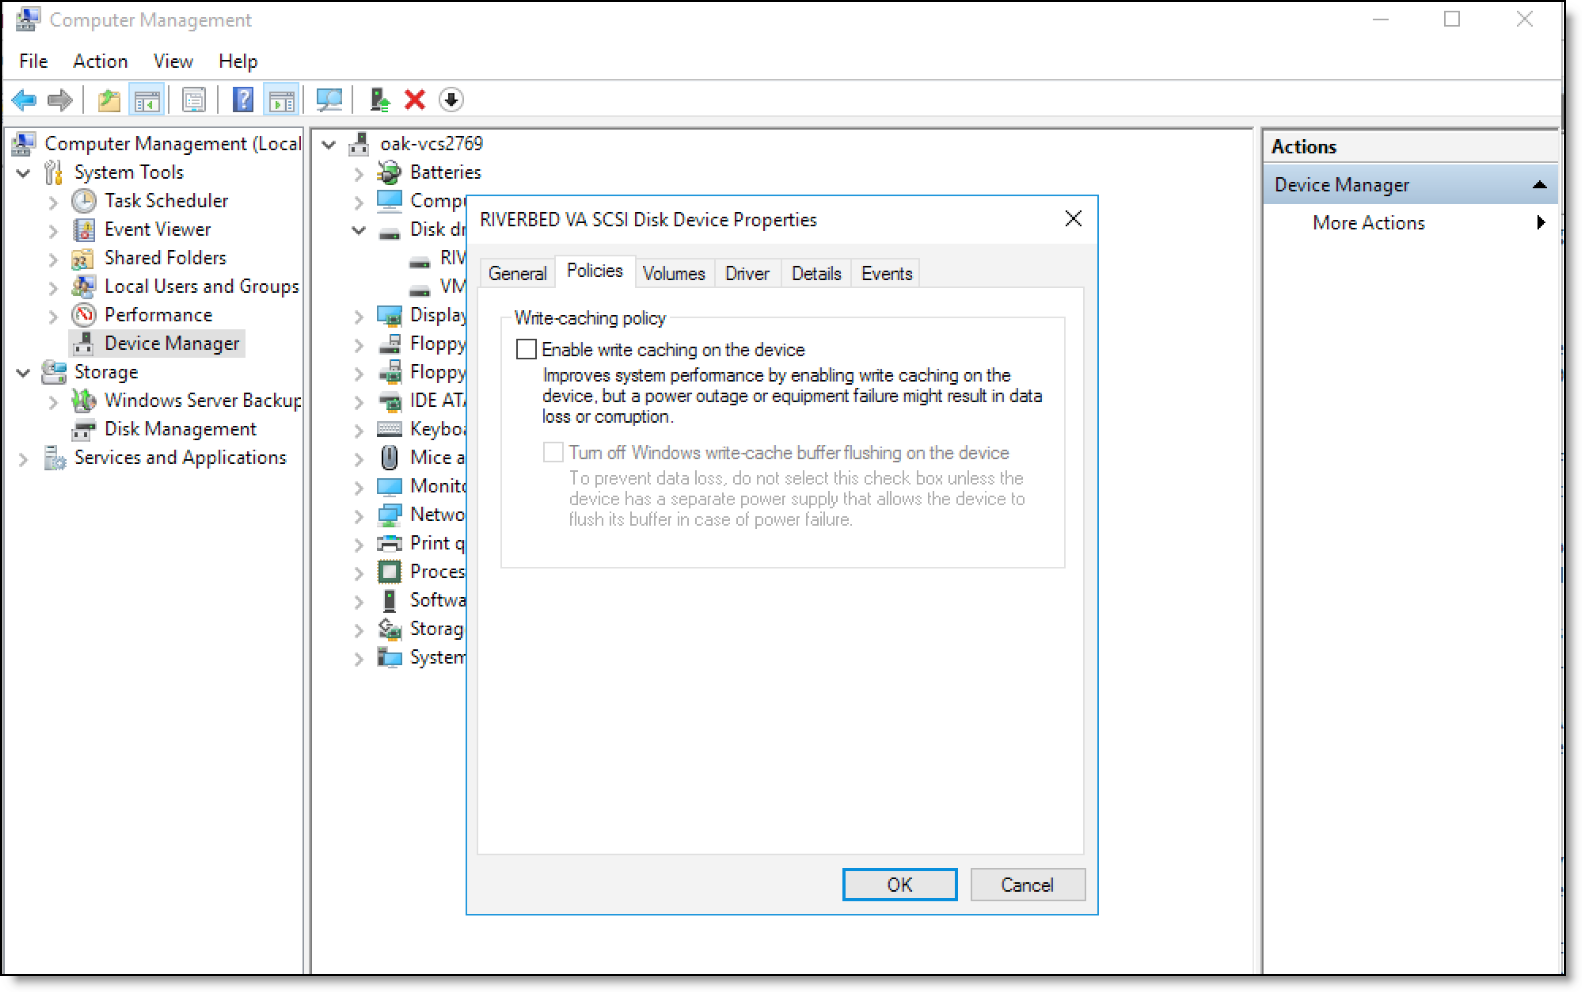Switch to the General tab
1582x992 pixels.
tap(517, 273)
